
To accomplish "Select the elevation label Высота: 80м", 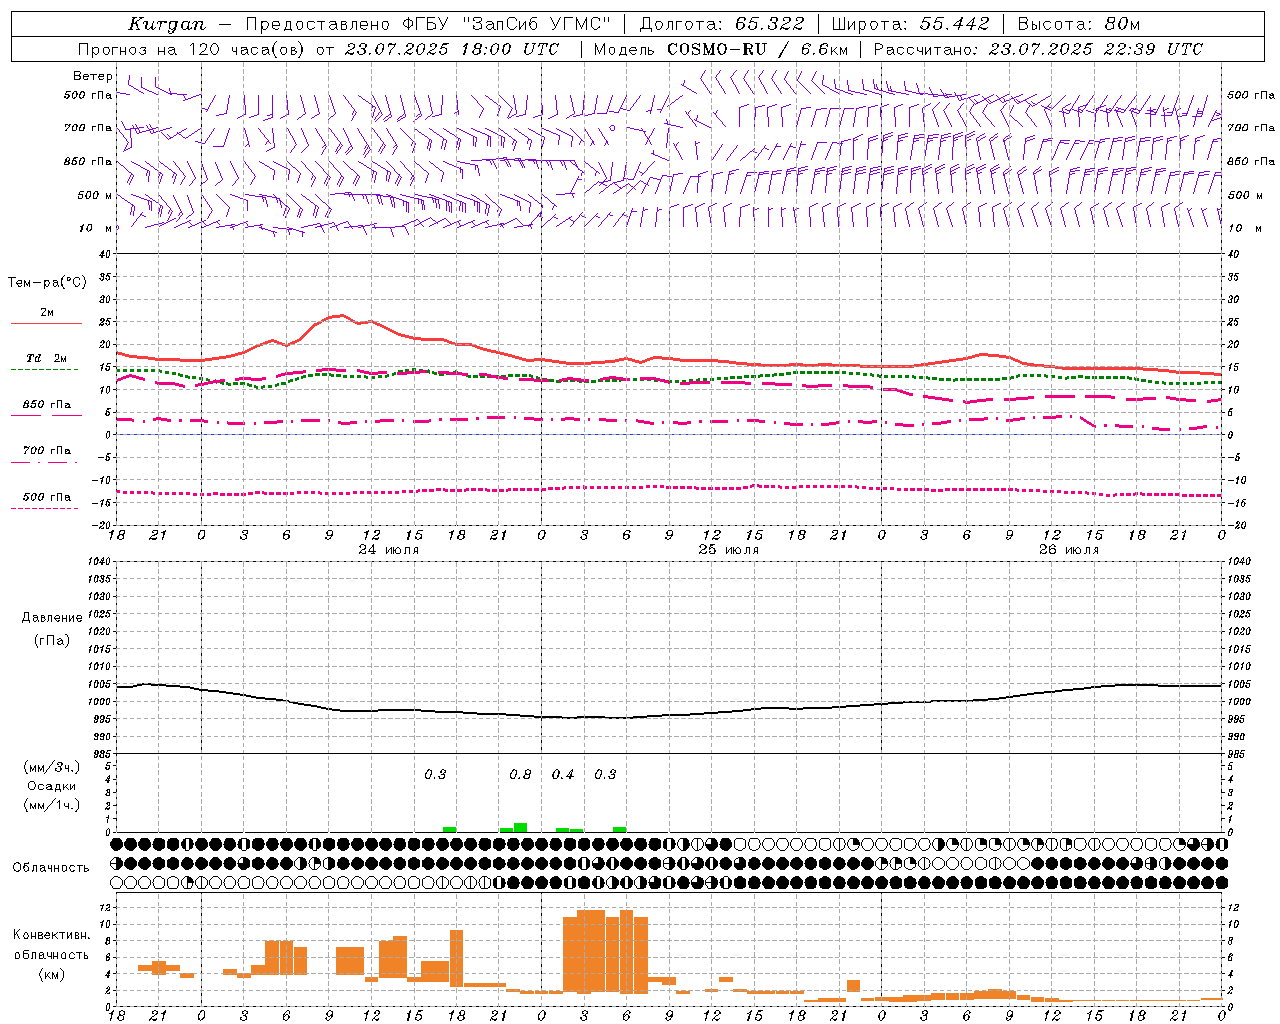I will [x=1078, y=24].
